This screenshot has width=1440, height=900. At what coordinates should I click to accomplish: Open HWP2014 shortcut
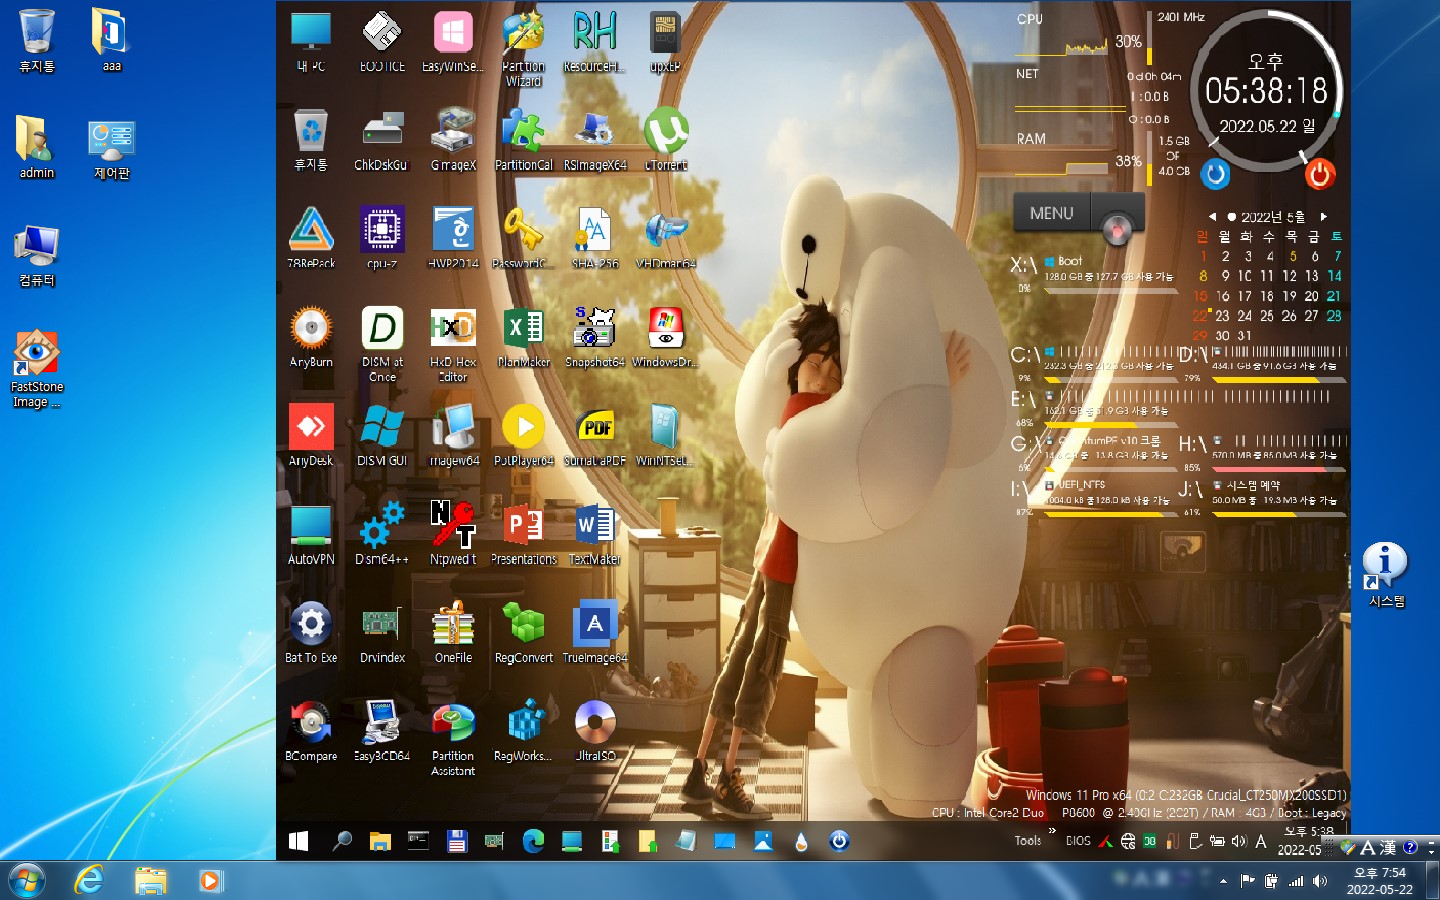(453, 238)
